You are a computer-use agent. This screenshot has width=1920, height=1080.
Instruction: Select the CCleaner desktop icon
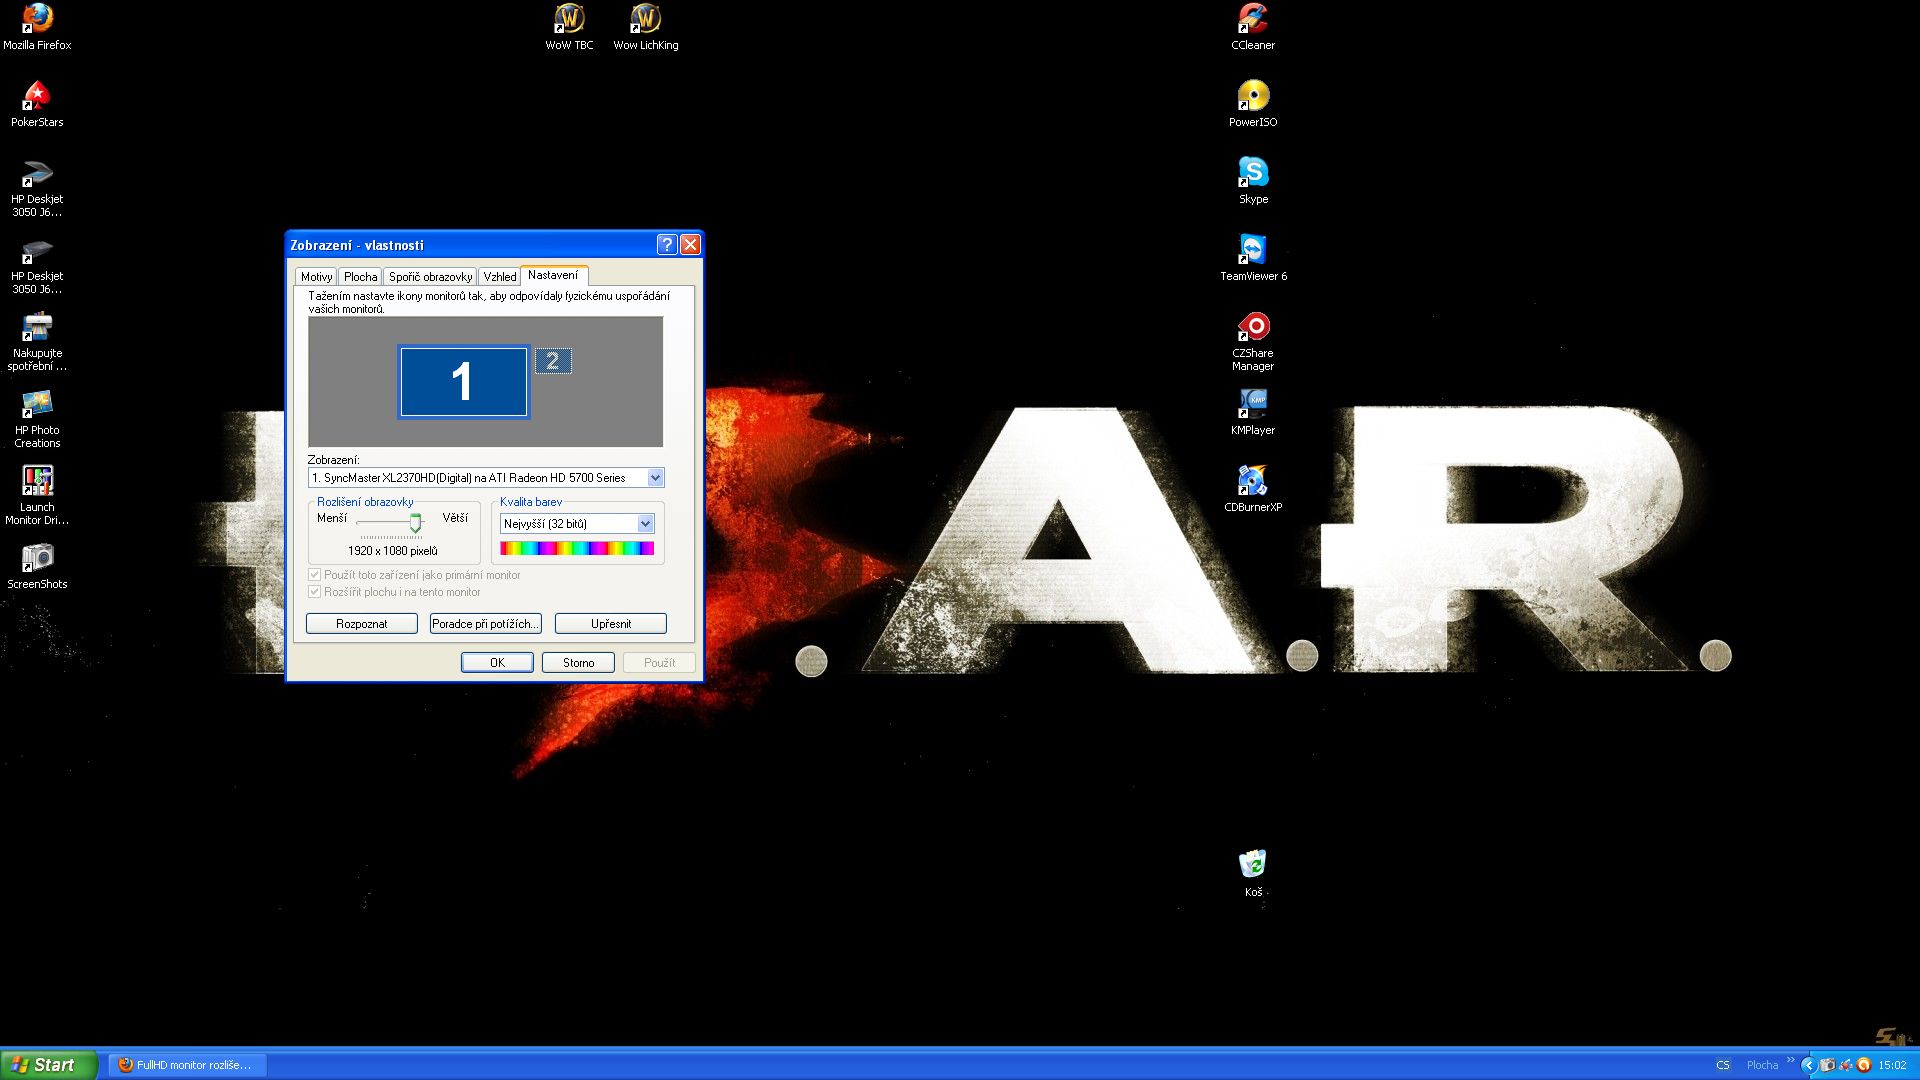coord(1253,20)
